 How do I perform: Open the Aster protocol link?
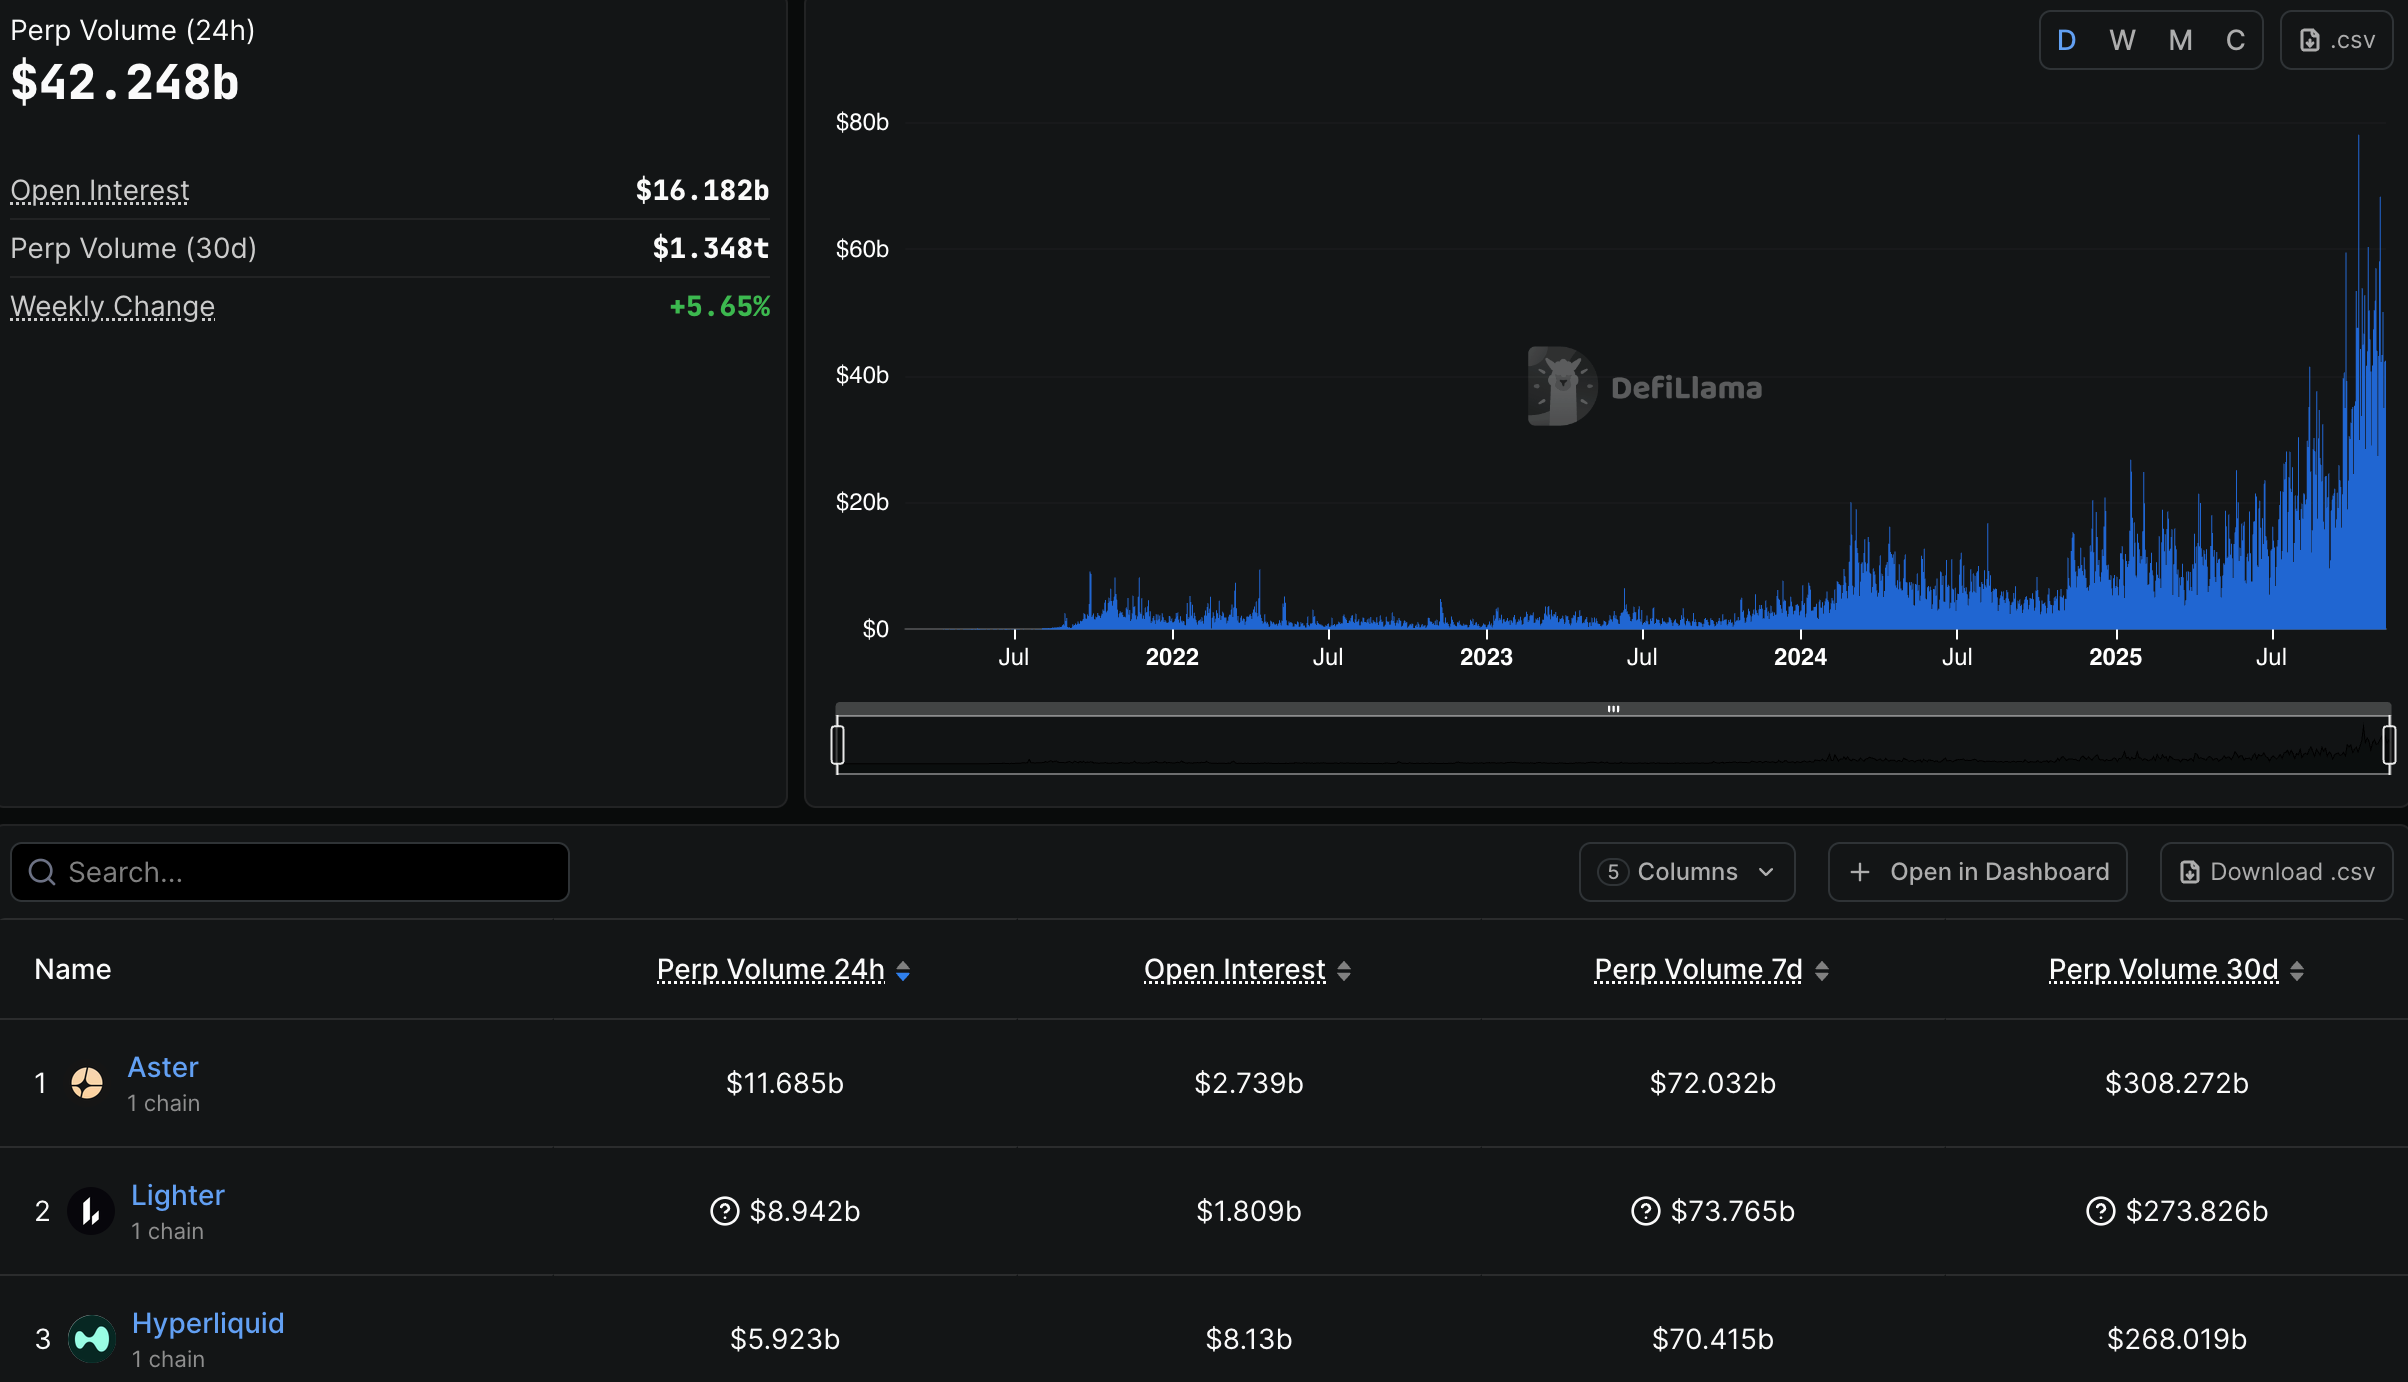(x=163, y=1067)
